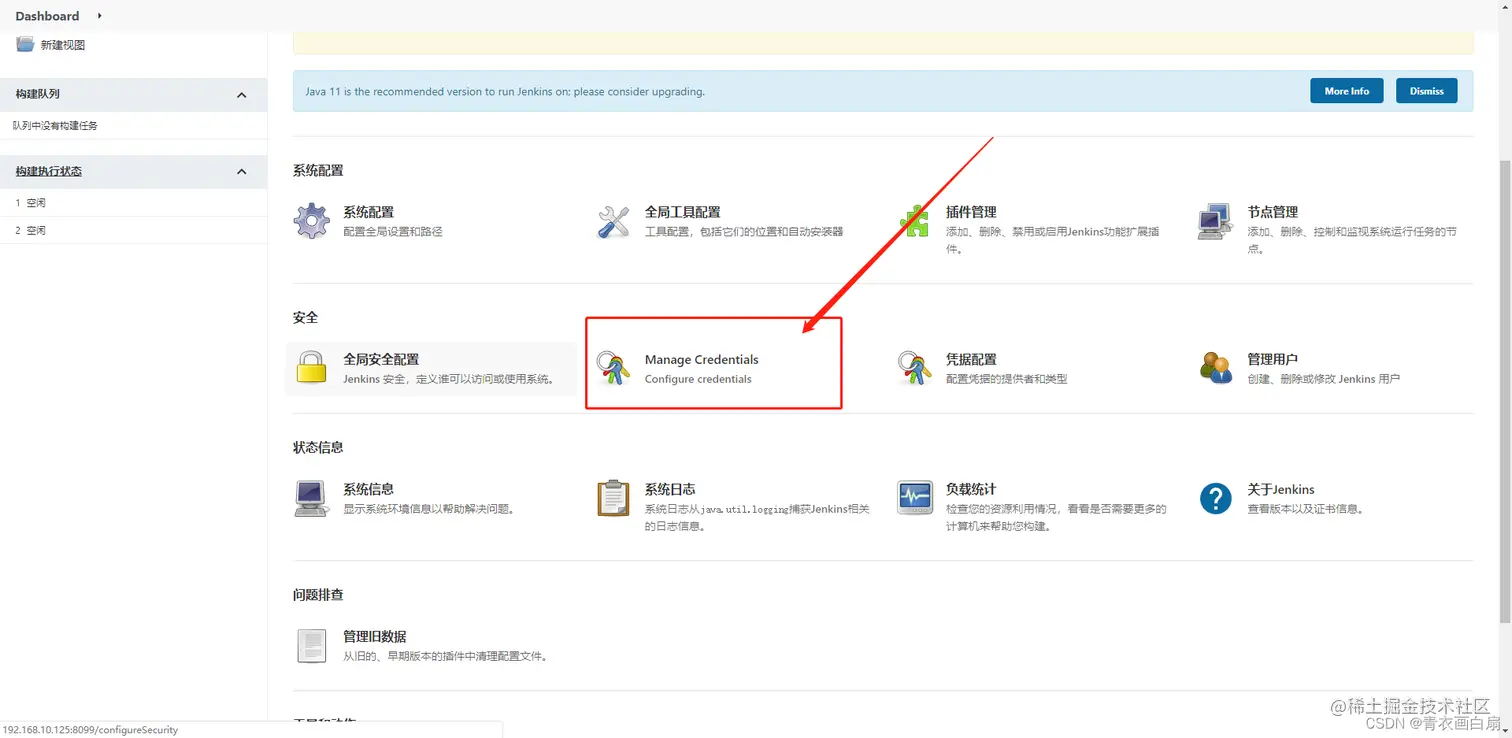This screenshot has width=1512, height=738.
Task: Open the 管理用户 link title
Action: 1272,359
